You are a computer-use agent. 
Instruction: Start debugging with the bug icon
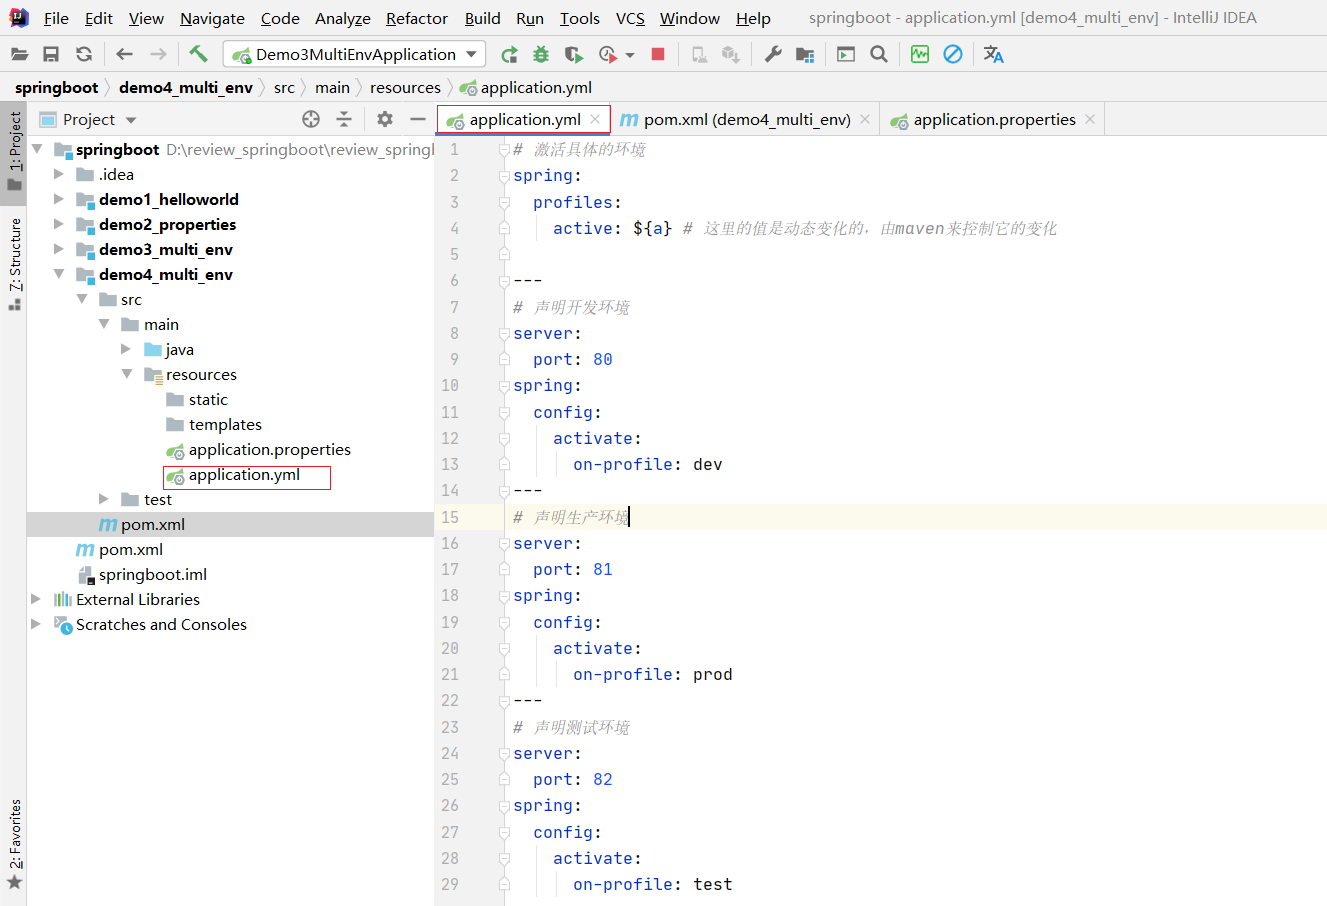pos(541,54)
